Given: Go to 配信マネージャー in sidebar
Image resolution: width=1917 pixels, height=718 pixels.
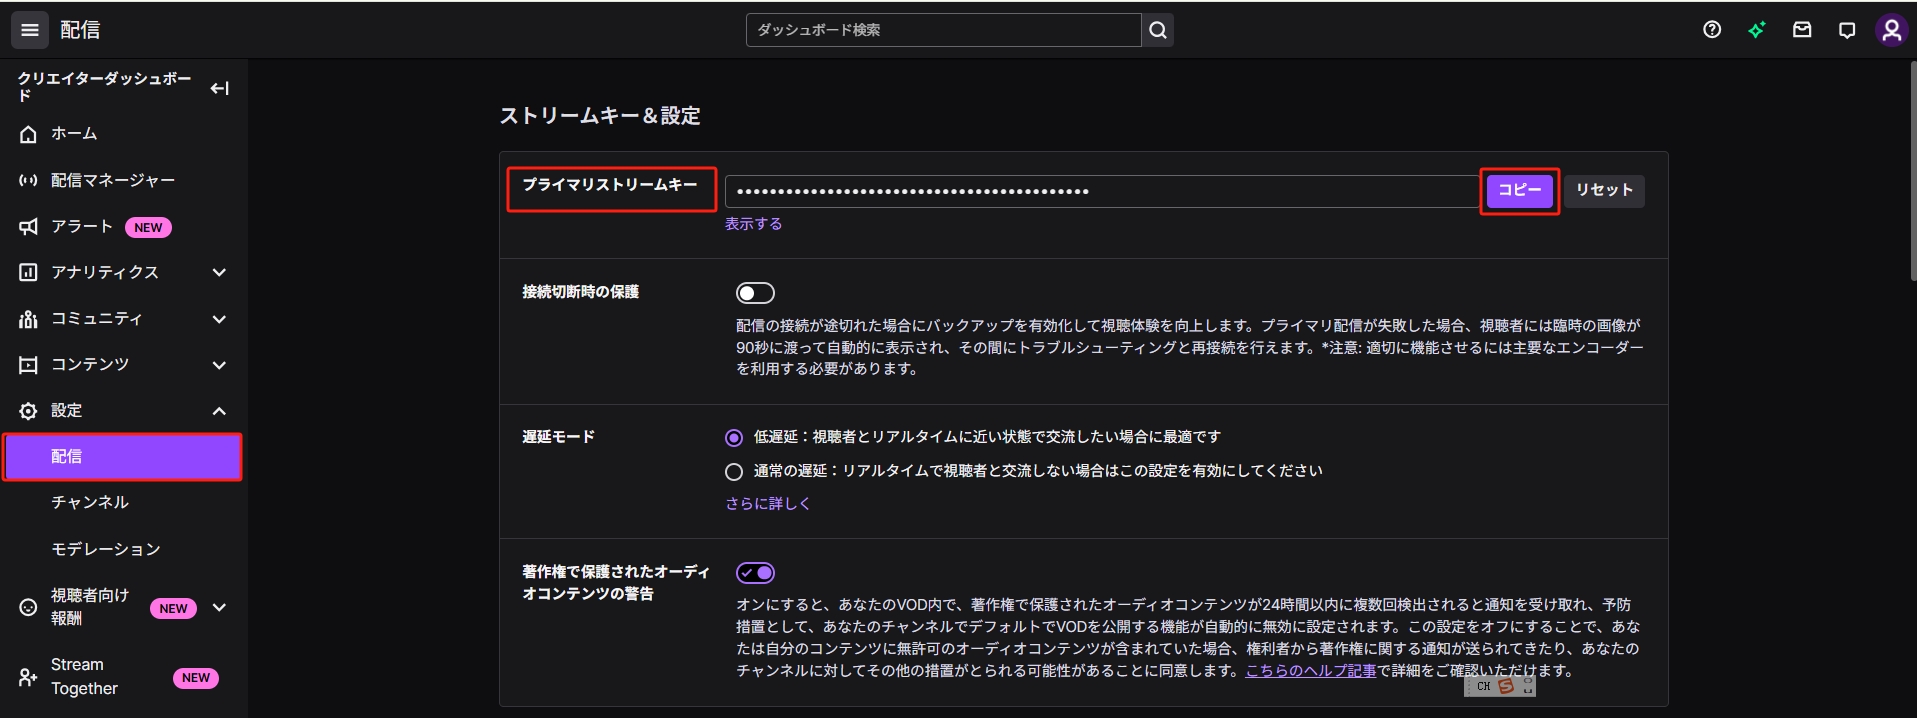Looking at the screenshot, I should pos(112,180).
